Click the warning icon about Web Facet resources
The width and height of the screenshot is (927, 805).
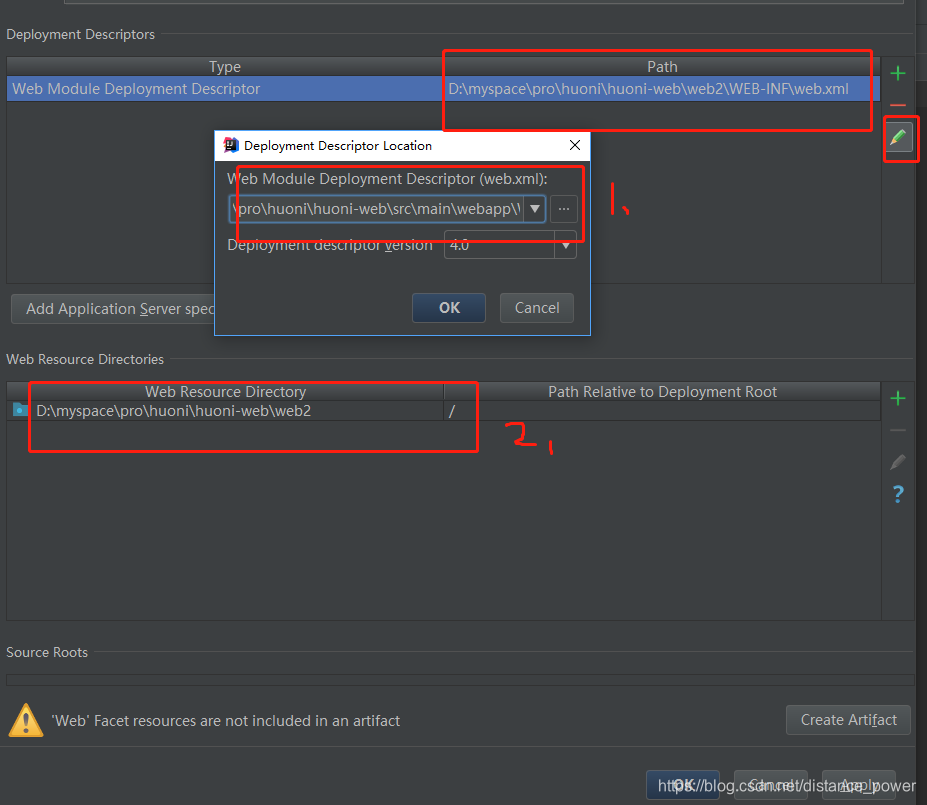click(25, 720)
